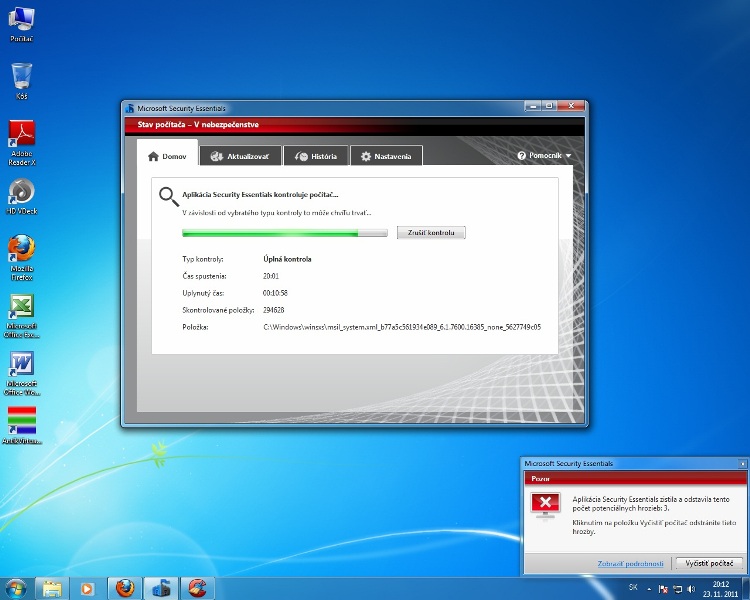The width and height of the screenshot is (750, 600).
Task: Click the scanned items count 294628
Action: coord(274,310)
